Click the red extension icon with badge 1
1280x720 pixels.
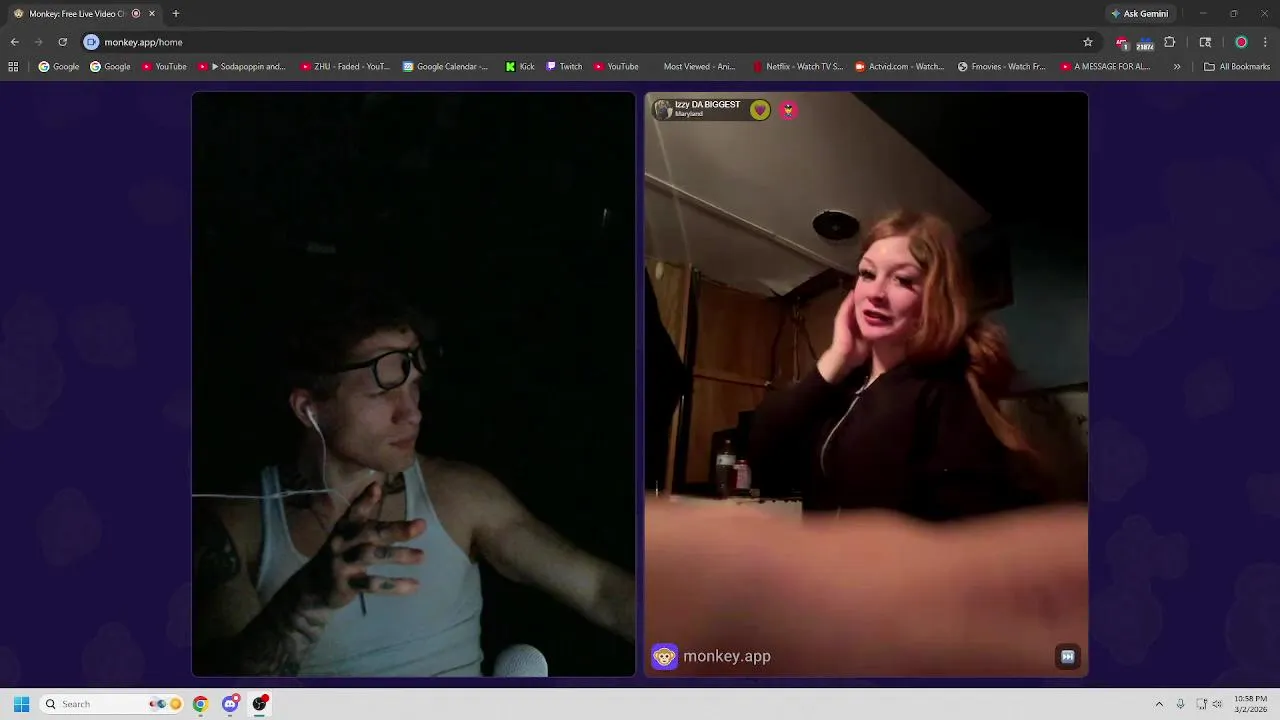pyautogui.click(x=1122, y=42)
